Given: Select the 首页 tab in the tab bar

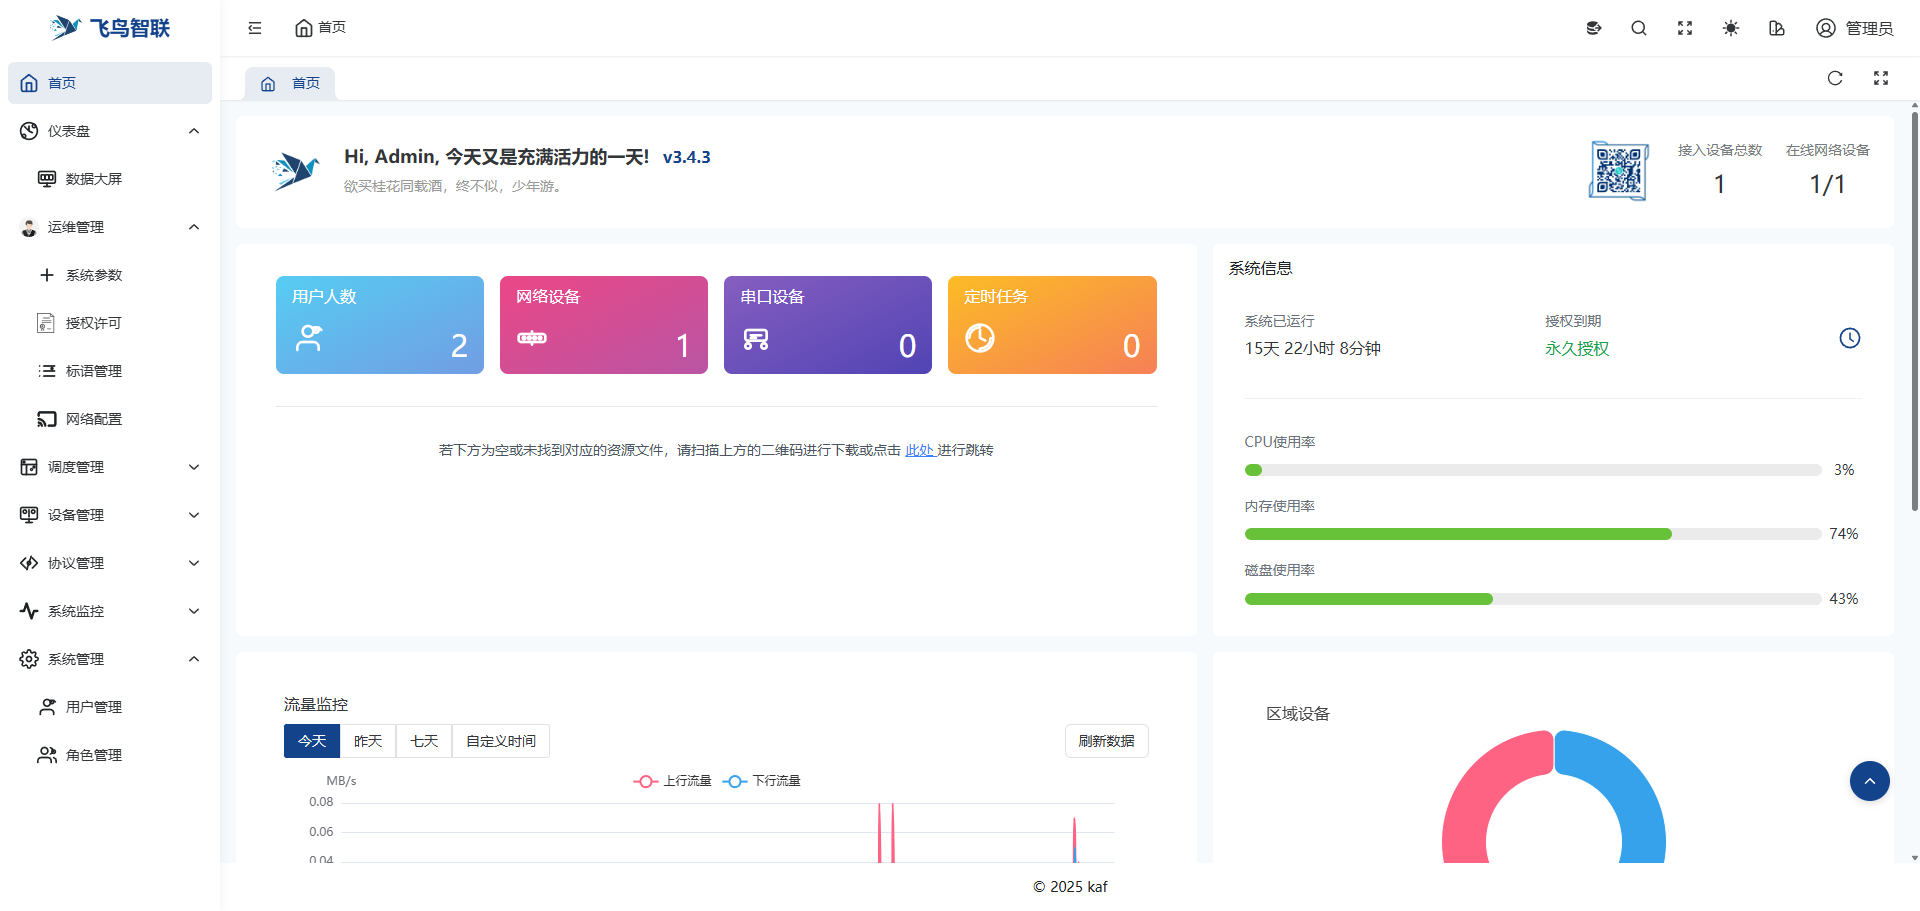Looking at the screenshot, I should pyautogui.click(x=290, y=84).
